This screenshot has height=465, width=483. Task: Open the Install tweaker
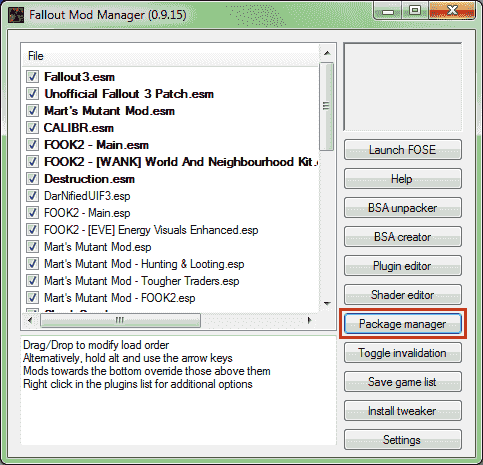coord(403,411)
